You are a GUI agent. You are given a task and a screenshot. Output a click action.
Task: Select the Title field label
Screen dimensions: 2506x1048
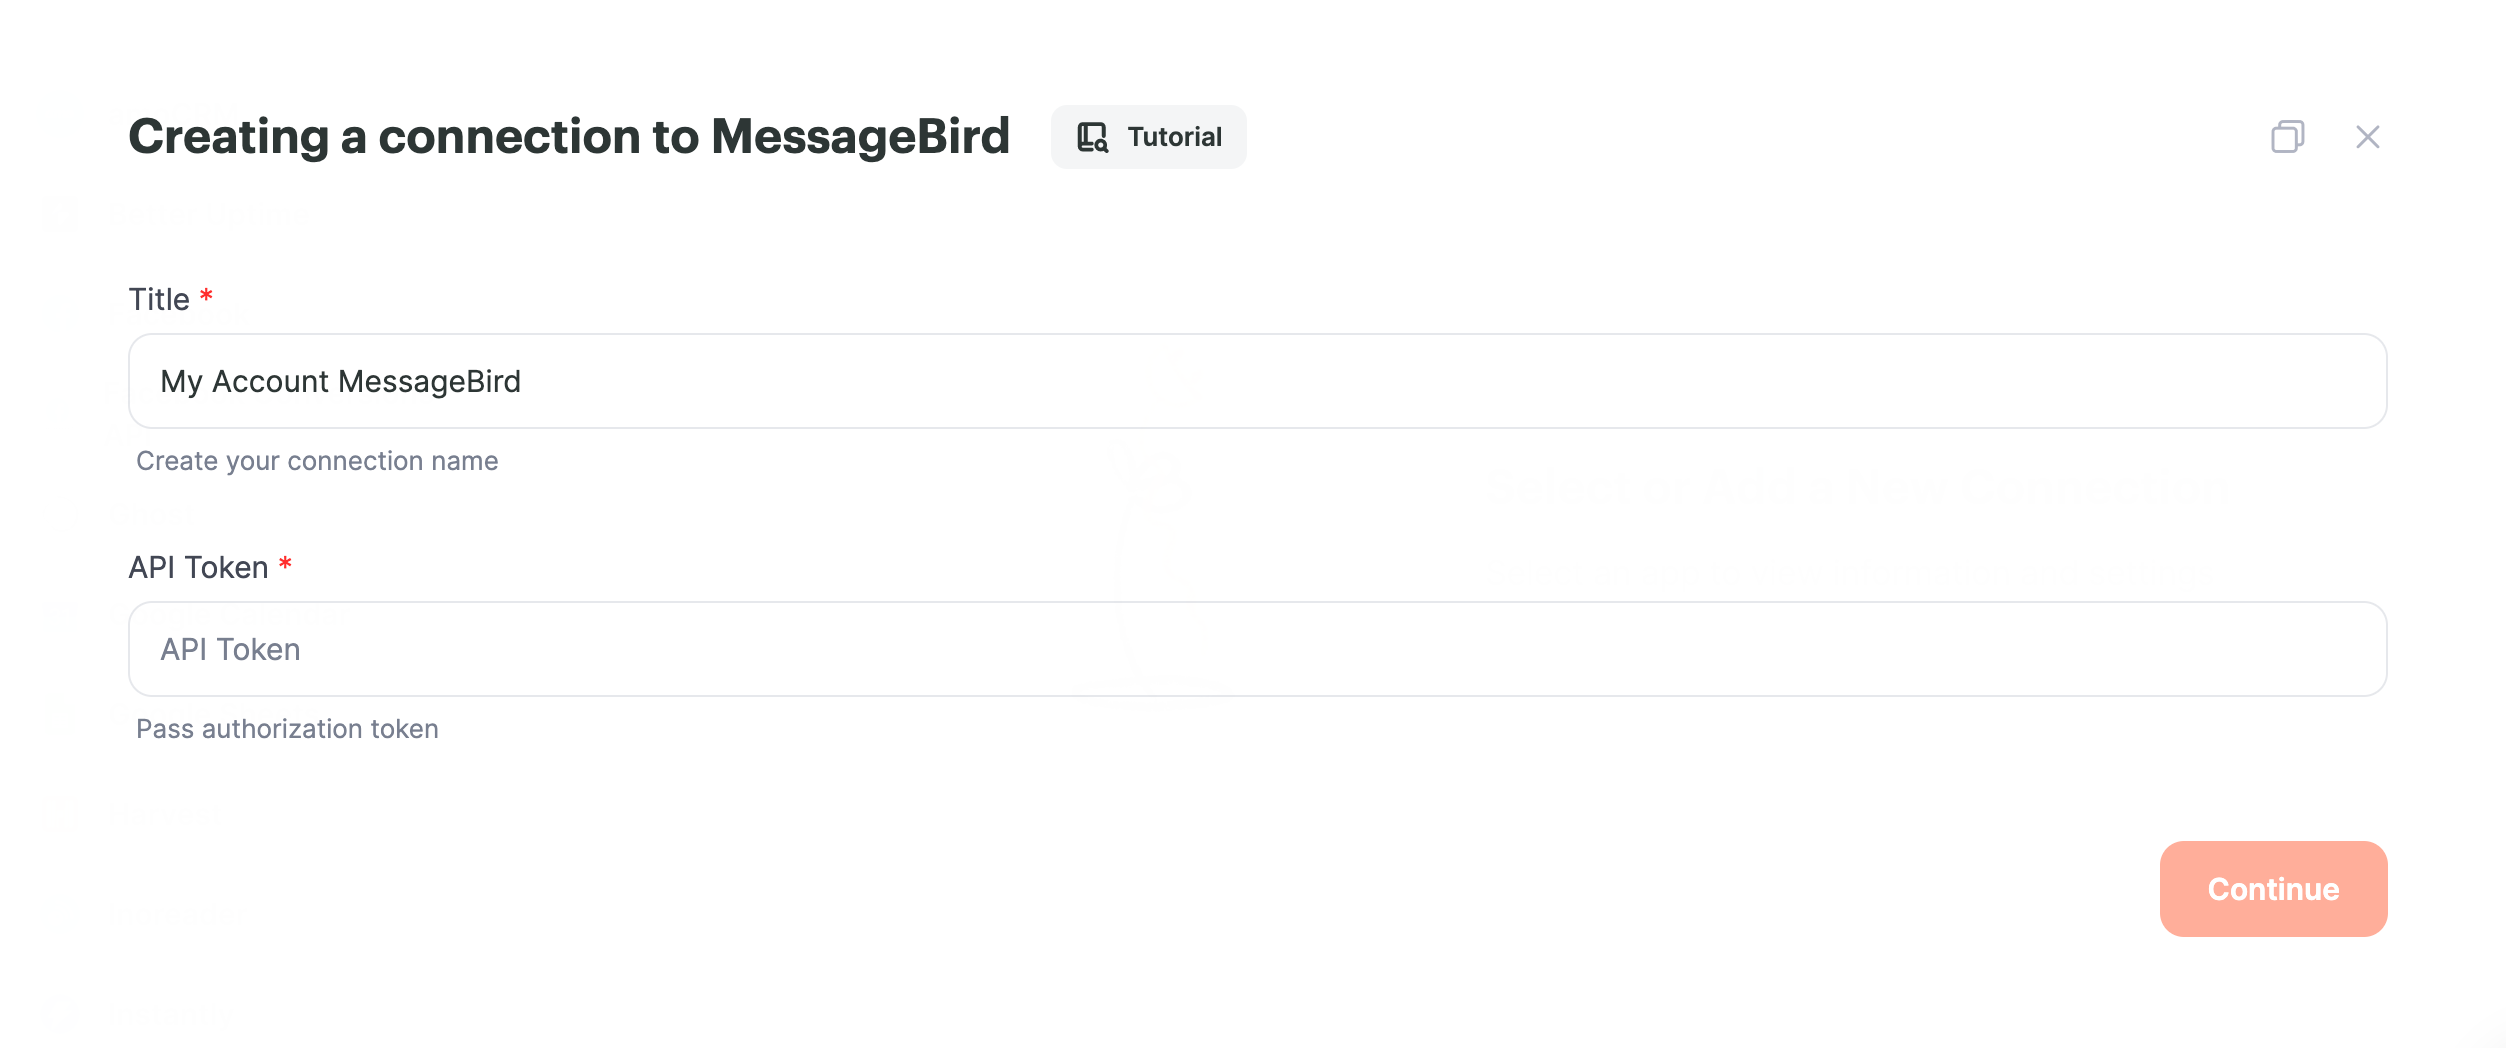[x=159, y=299]
